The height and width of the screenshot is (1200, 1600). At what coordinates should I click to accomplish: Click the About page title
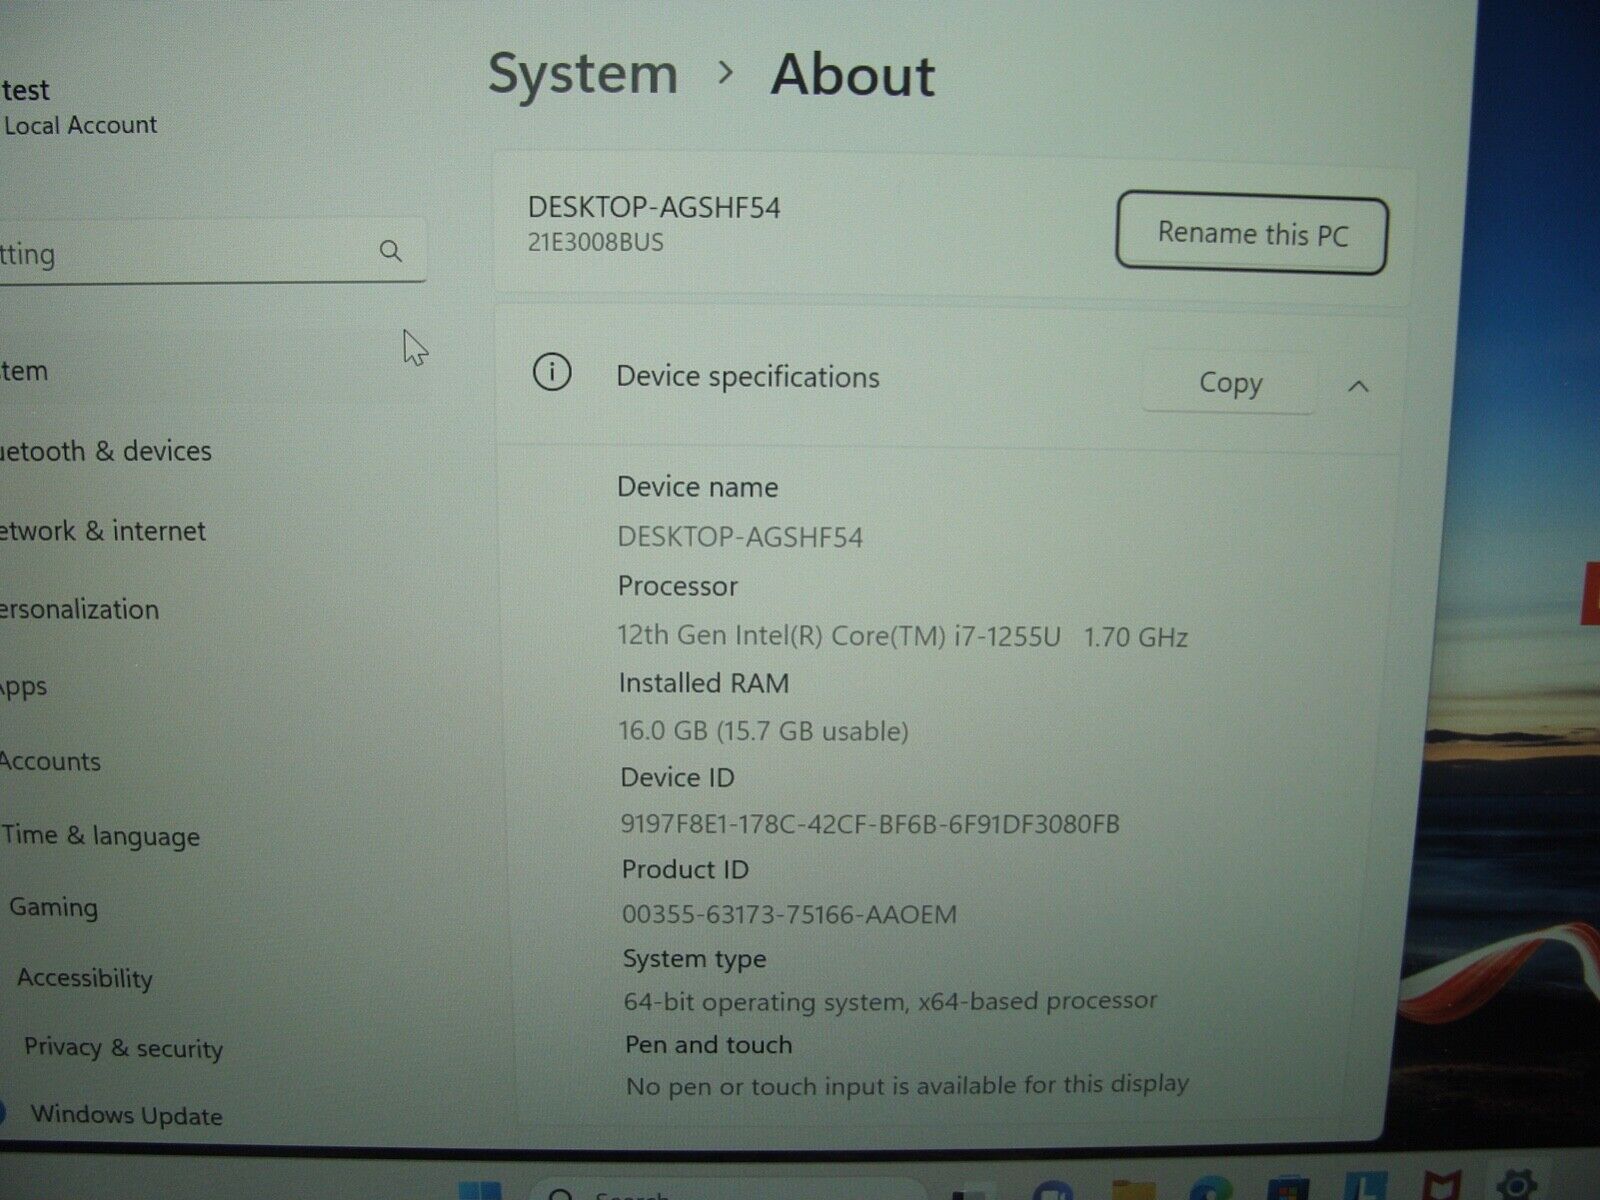click(x=853, y=76)
